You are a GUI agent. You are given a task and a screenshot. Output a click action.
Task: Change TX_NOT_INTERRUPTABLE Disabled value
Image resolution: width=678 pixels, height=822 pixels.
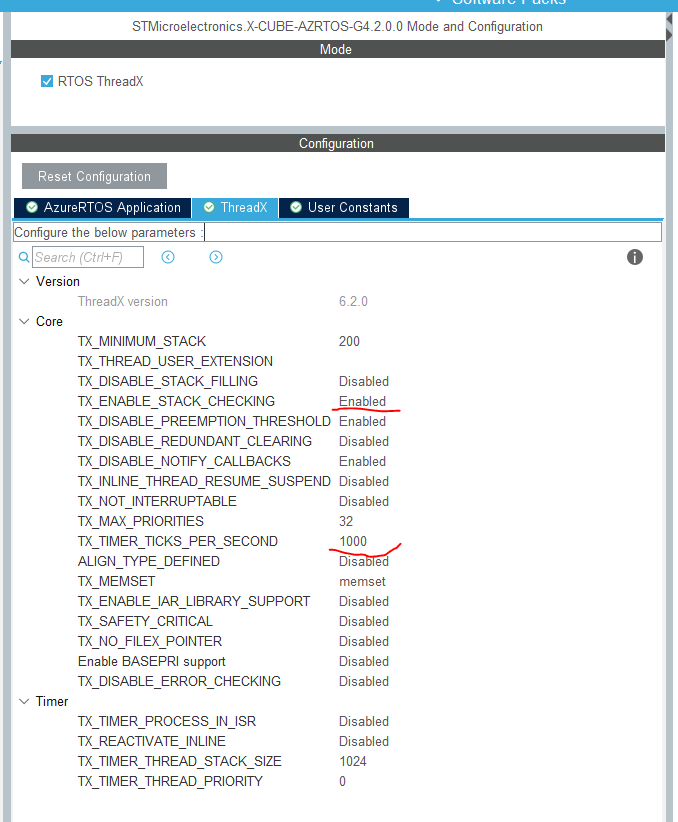click(x=364, y=501)
